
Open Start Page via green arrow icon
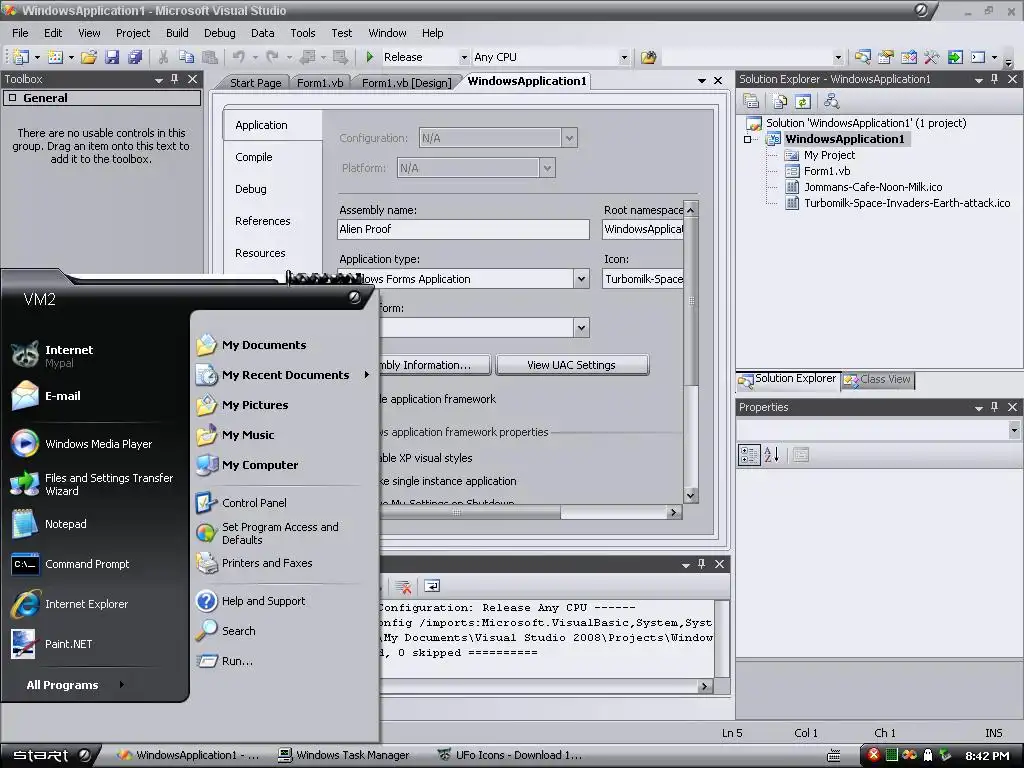click(x=955, y=57)
